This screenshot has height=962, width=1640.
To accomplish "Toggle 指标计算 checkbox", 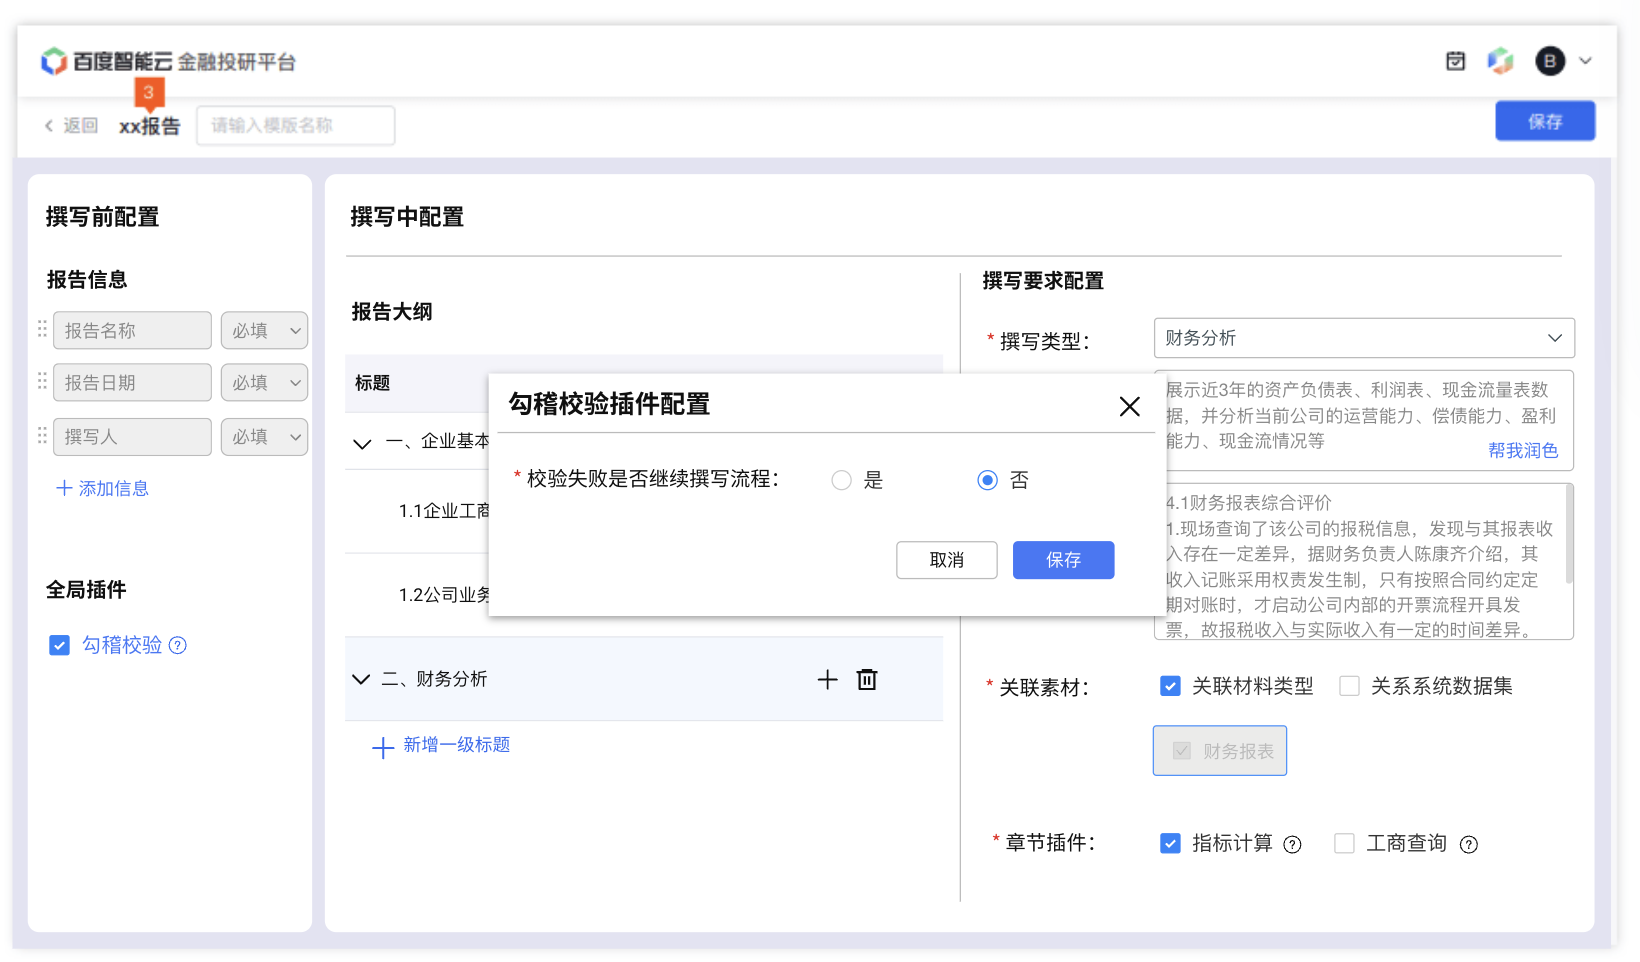I will pyautogui.click(x=1170, y=844).
